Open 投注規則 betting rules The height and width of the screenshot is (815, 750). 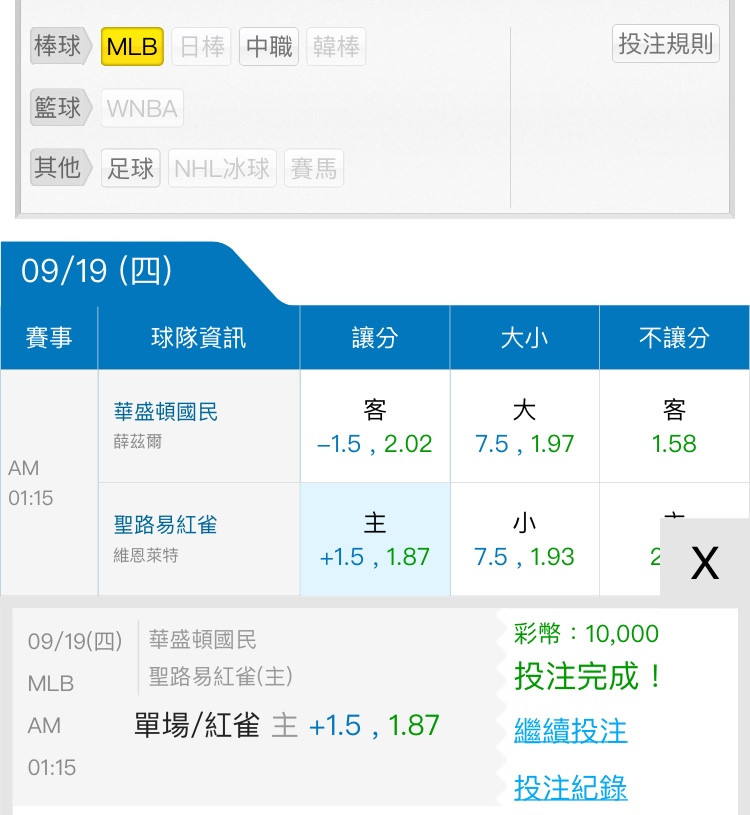665,44
